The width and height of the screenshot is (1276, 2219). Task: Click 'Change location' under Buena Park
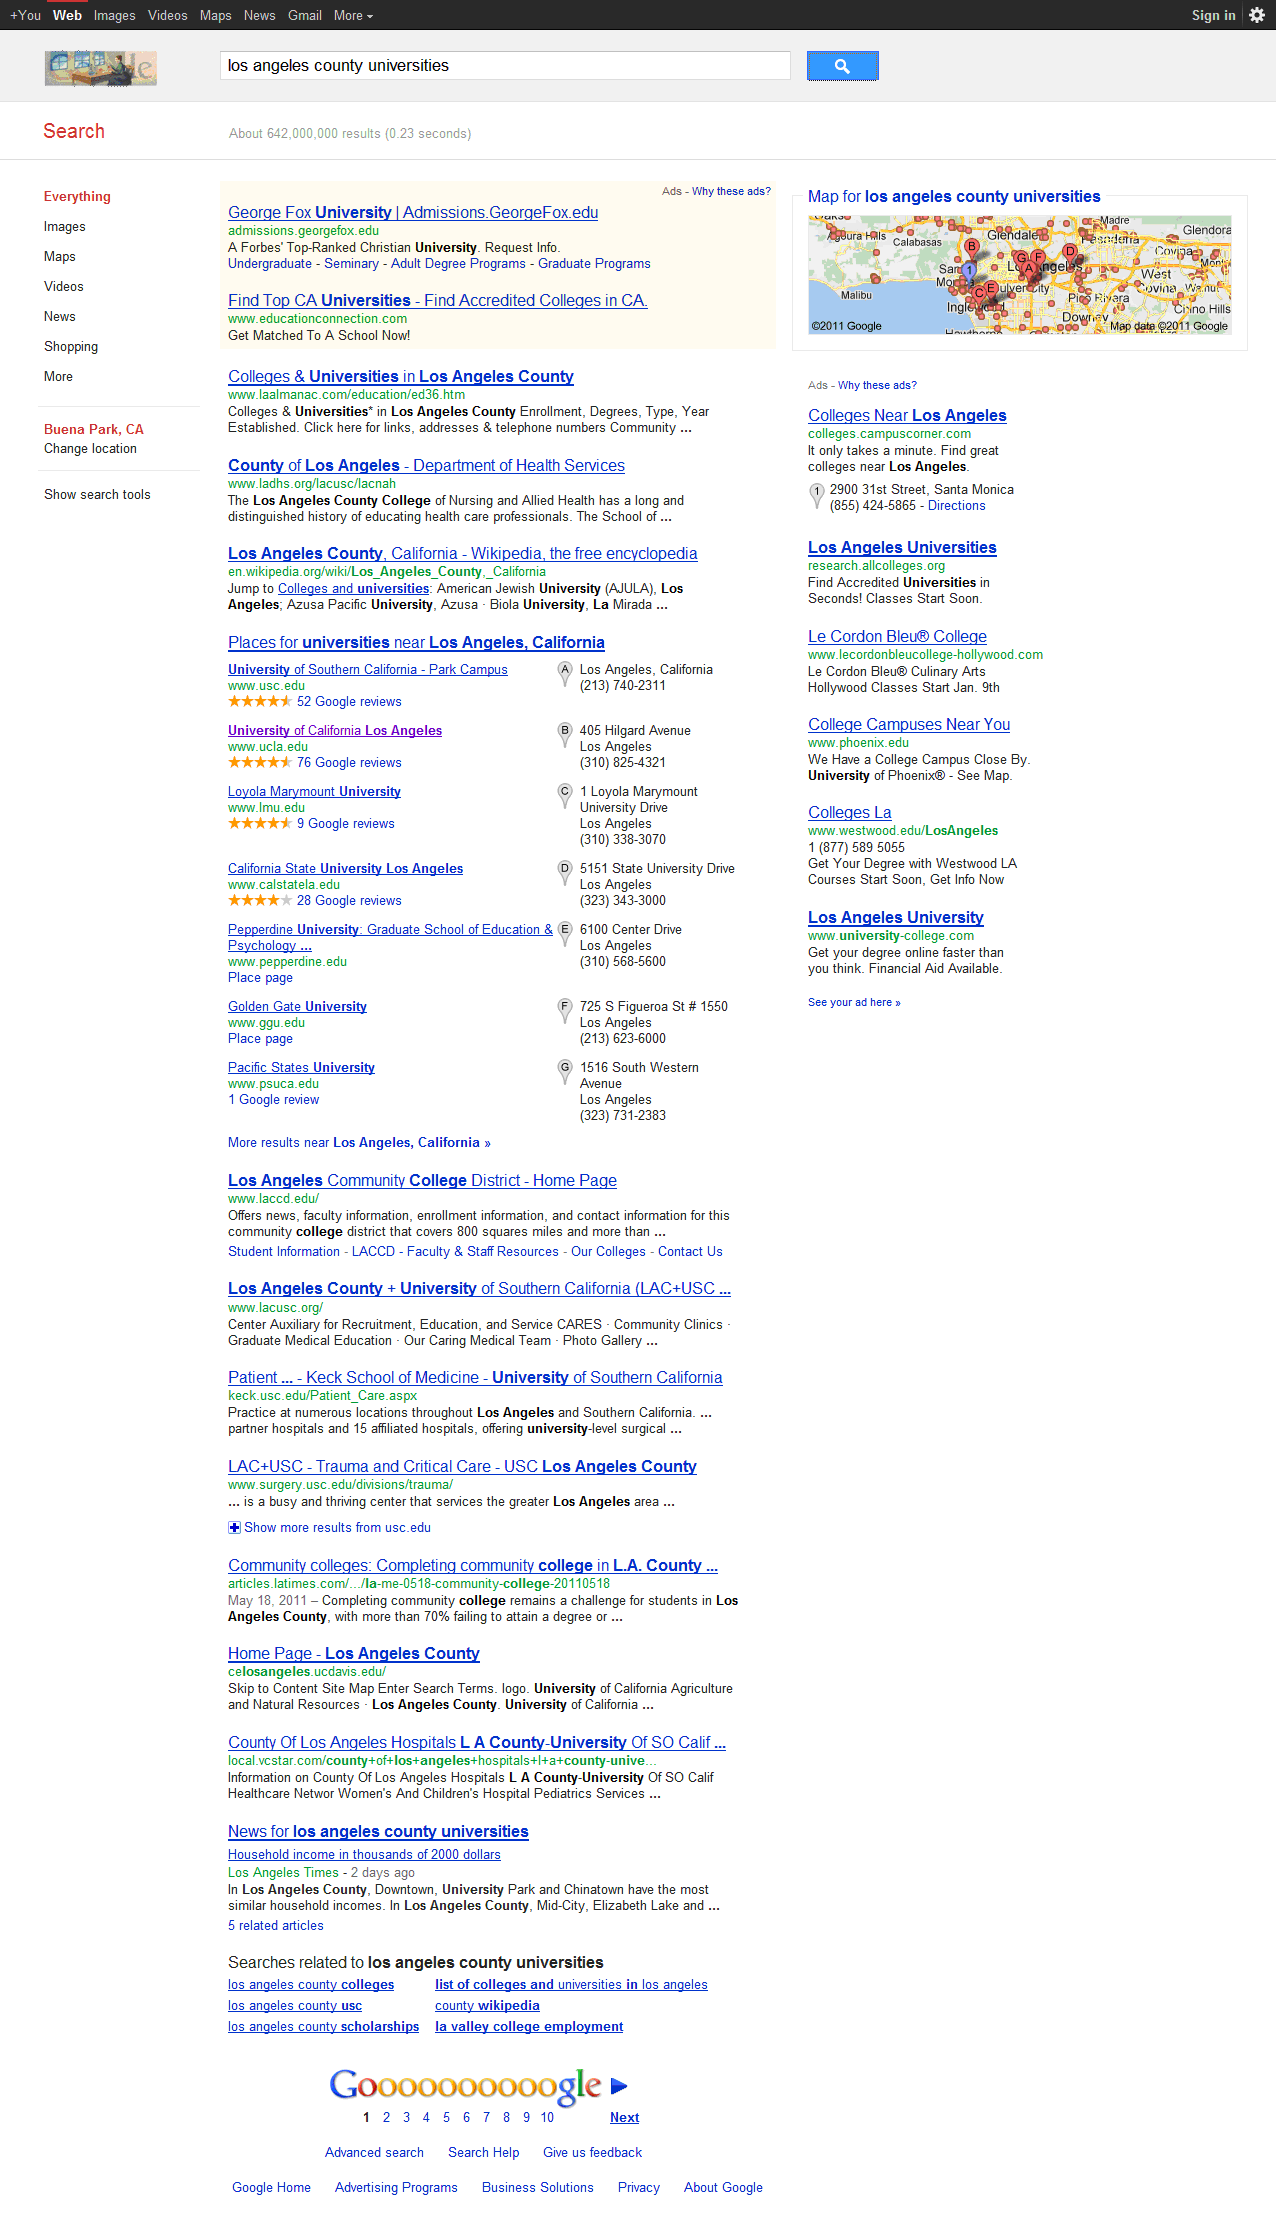[90, 449]
